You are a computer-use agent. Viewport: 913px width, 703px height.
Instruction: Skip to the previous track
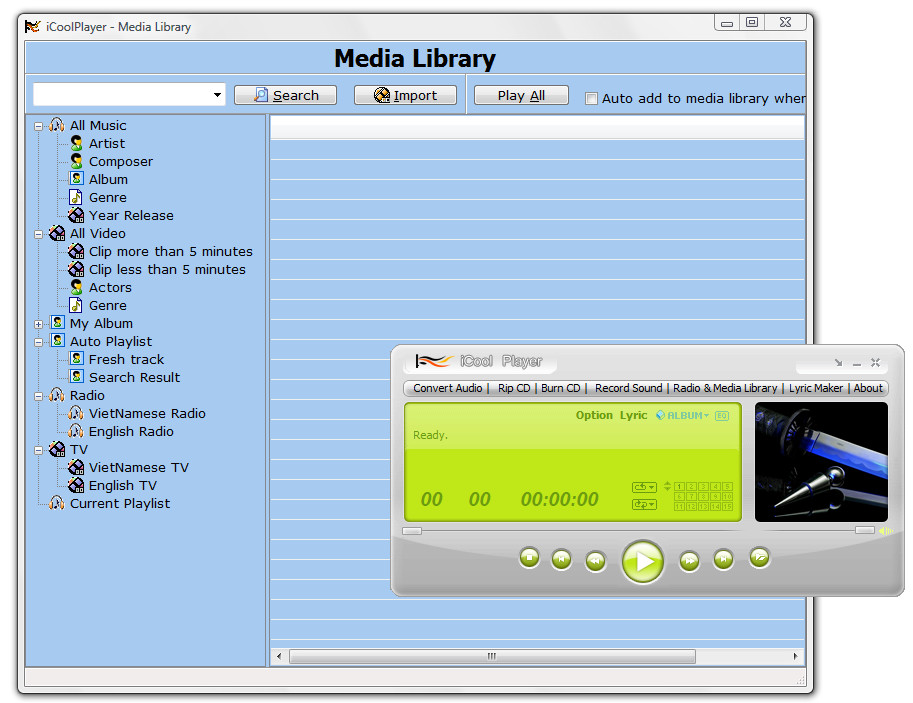[x=561, y=559]
